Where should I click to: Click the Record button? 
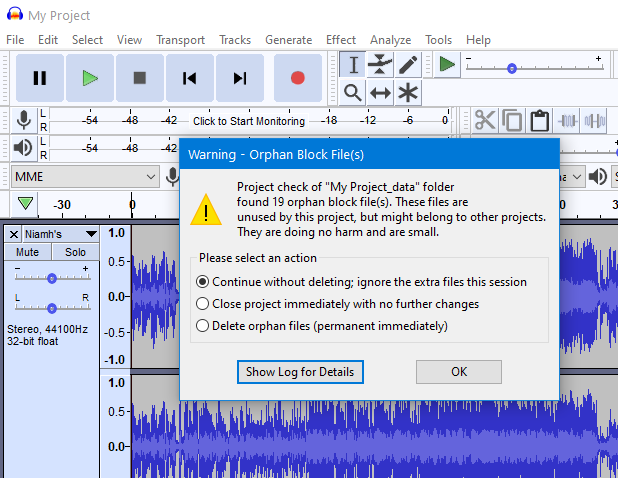pos(298,78)
